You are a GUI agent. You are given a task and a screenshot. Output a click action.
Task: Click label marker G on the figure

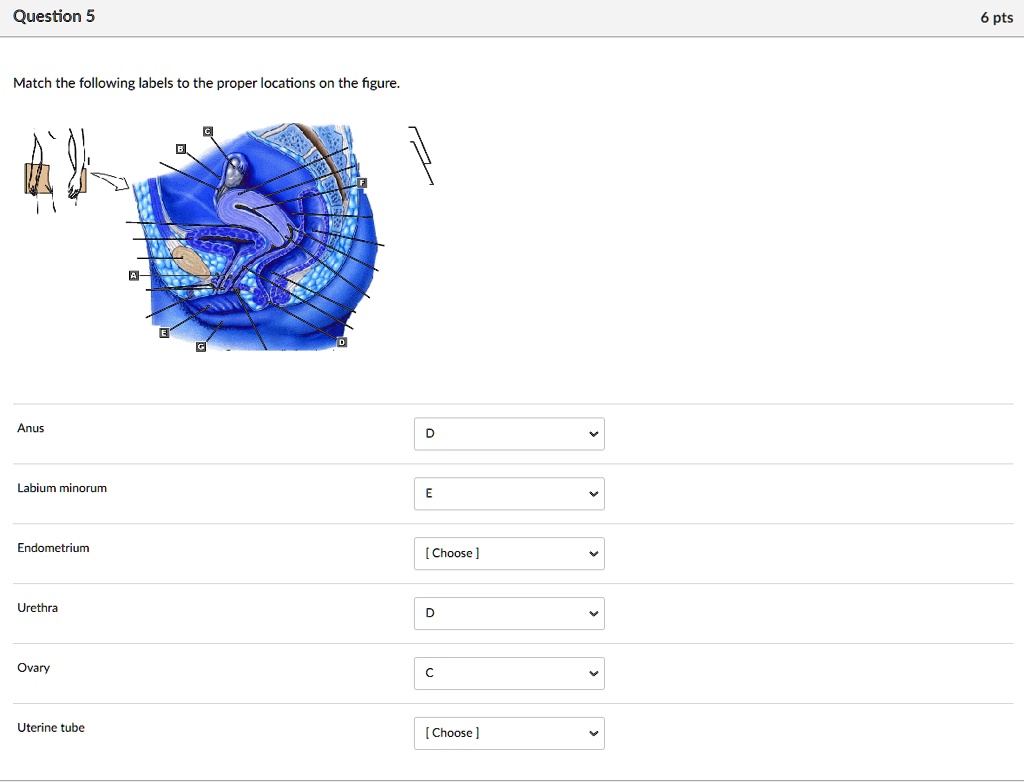pyautogui.click(x=200, y=346)
